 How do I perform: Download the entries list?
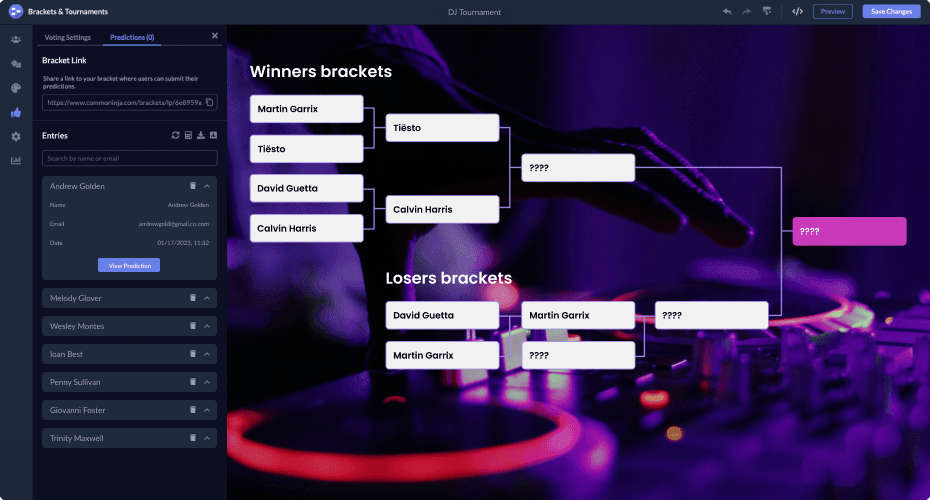(x=201, y=135)
